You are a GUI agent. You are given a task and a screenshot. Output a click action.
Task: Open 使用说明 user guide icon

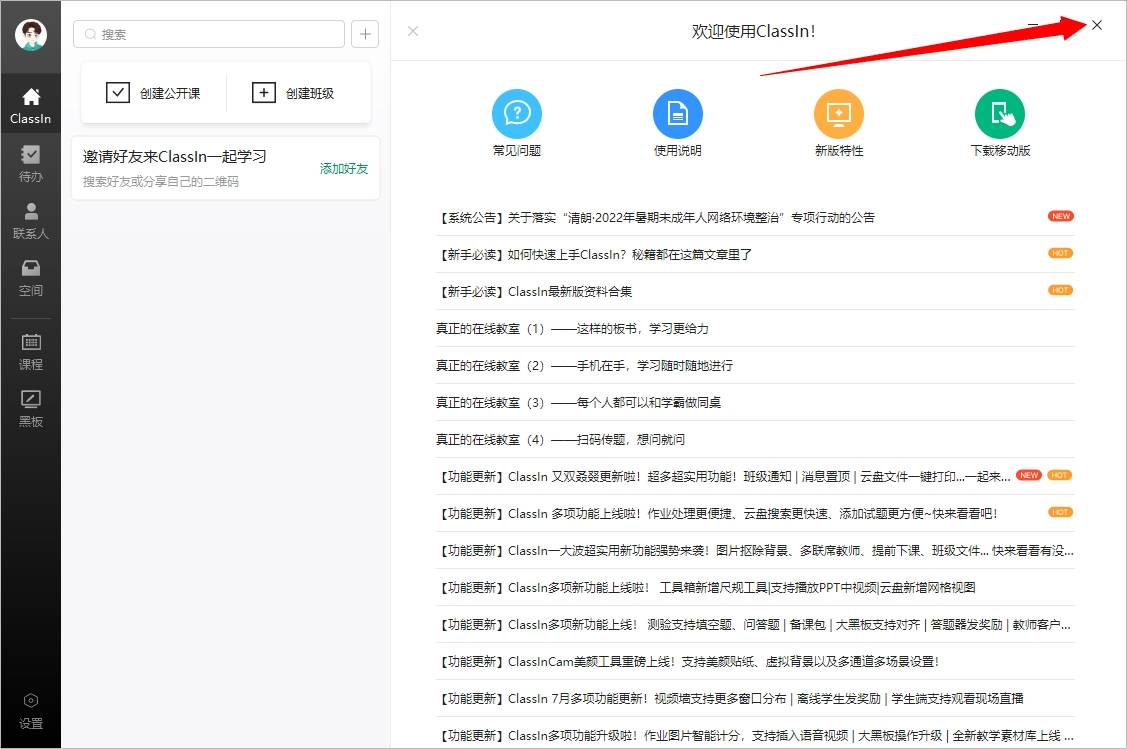(x=678, y=123)
